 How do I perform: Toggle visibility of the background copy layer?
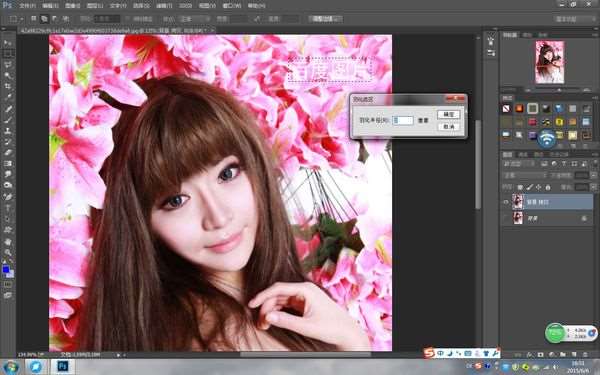coord(506,202)
